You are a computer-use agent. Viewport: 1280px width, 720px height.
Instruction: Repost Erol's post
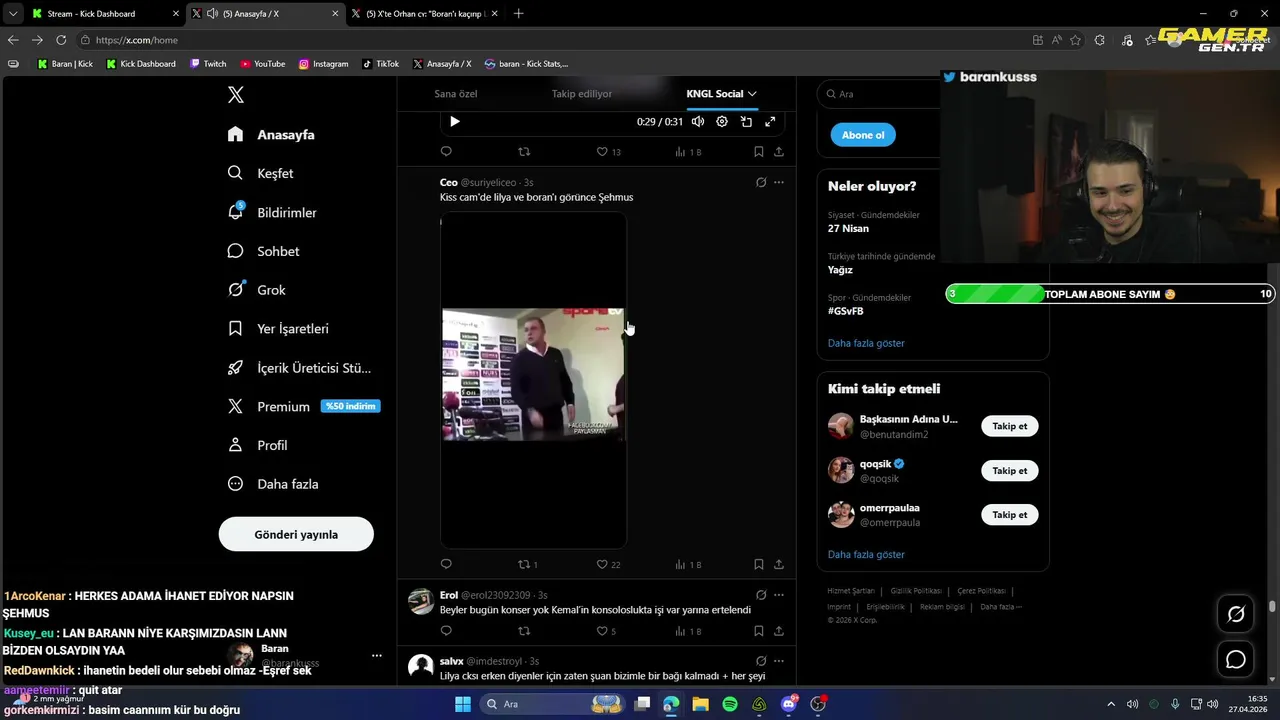click(523, 631)
